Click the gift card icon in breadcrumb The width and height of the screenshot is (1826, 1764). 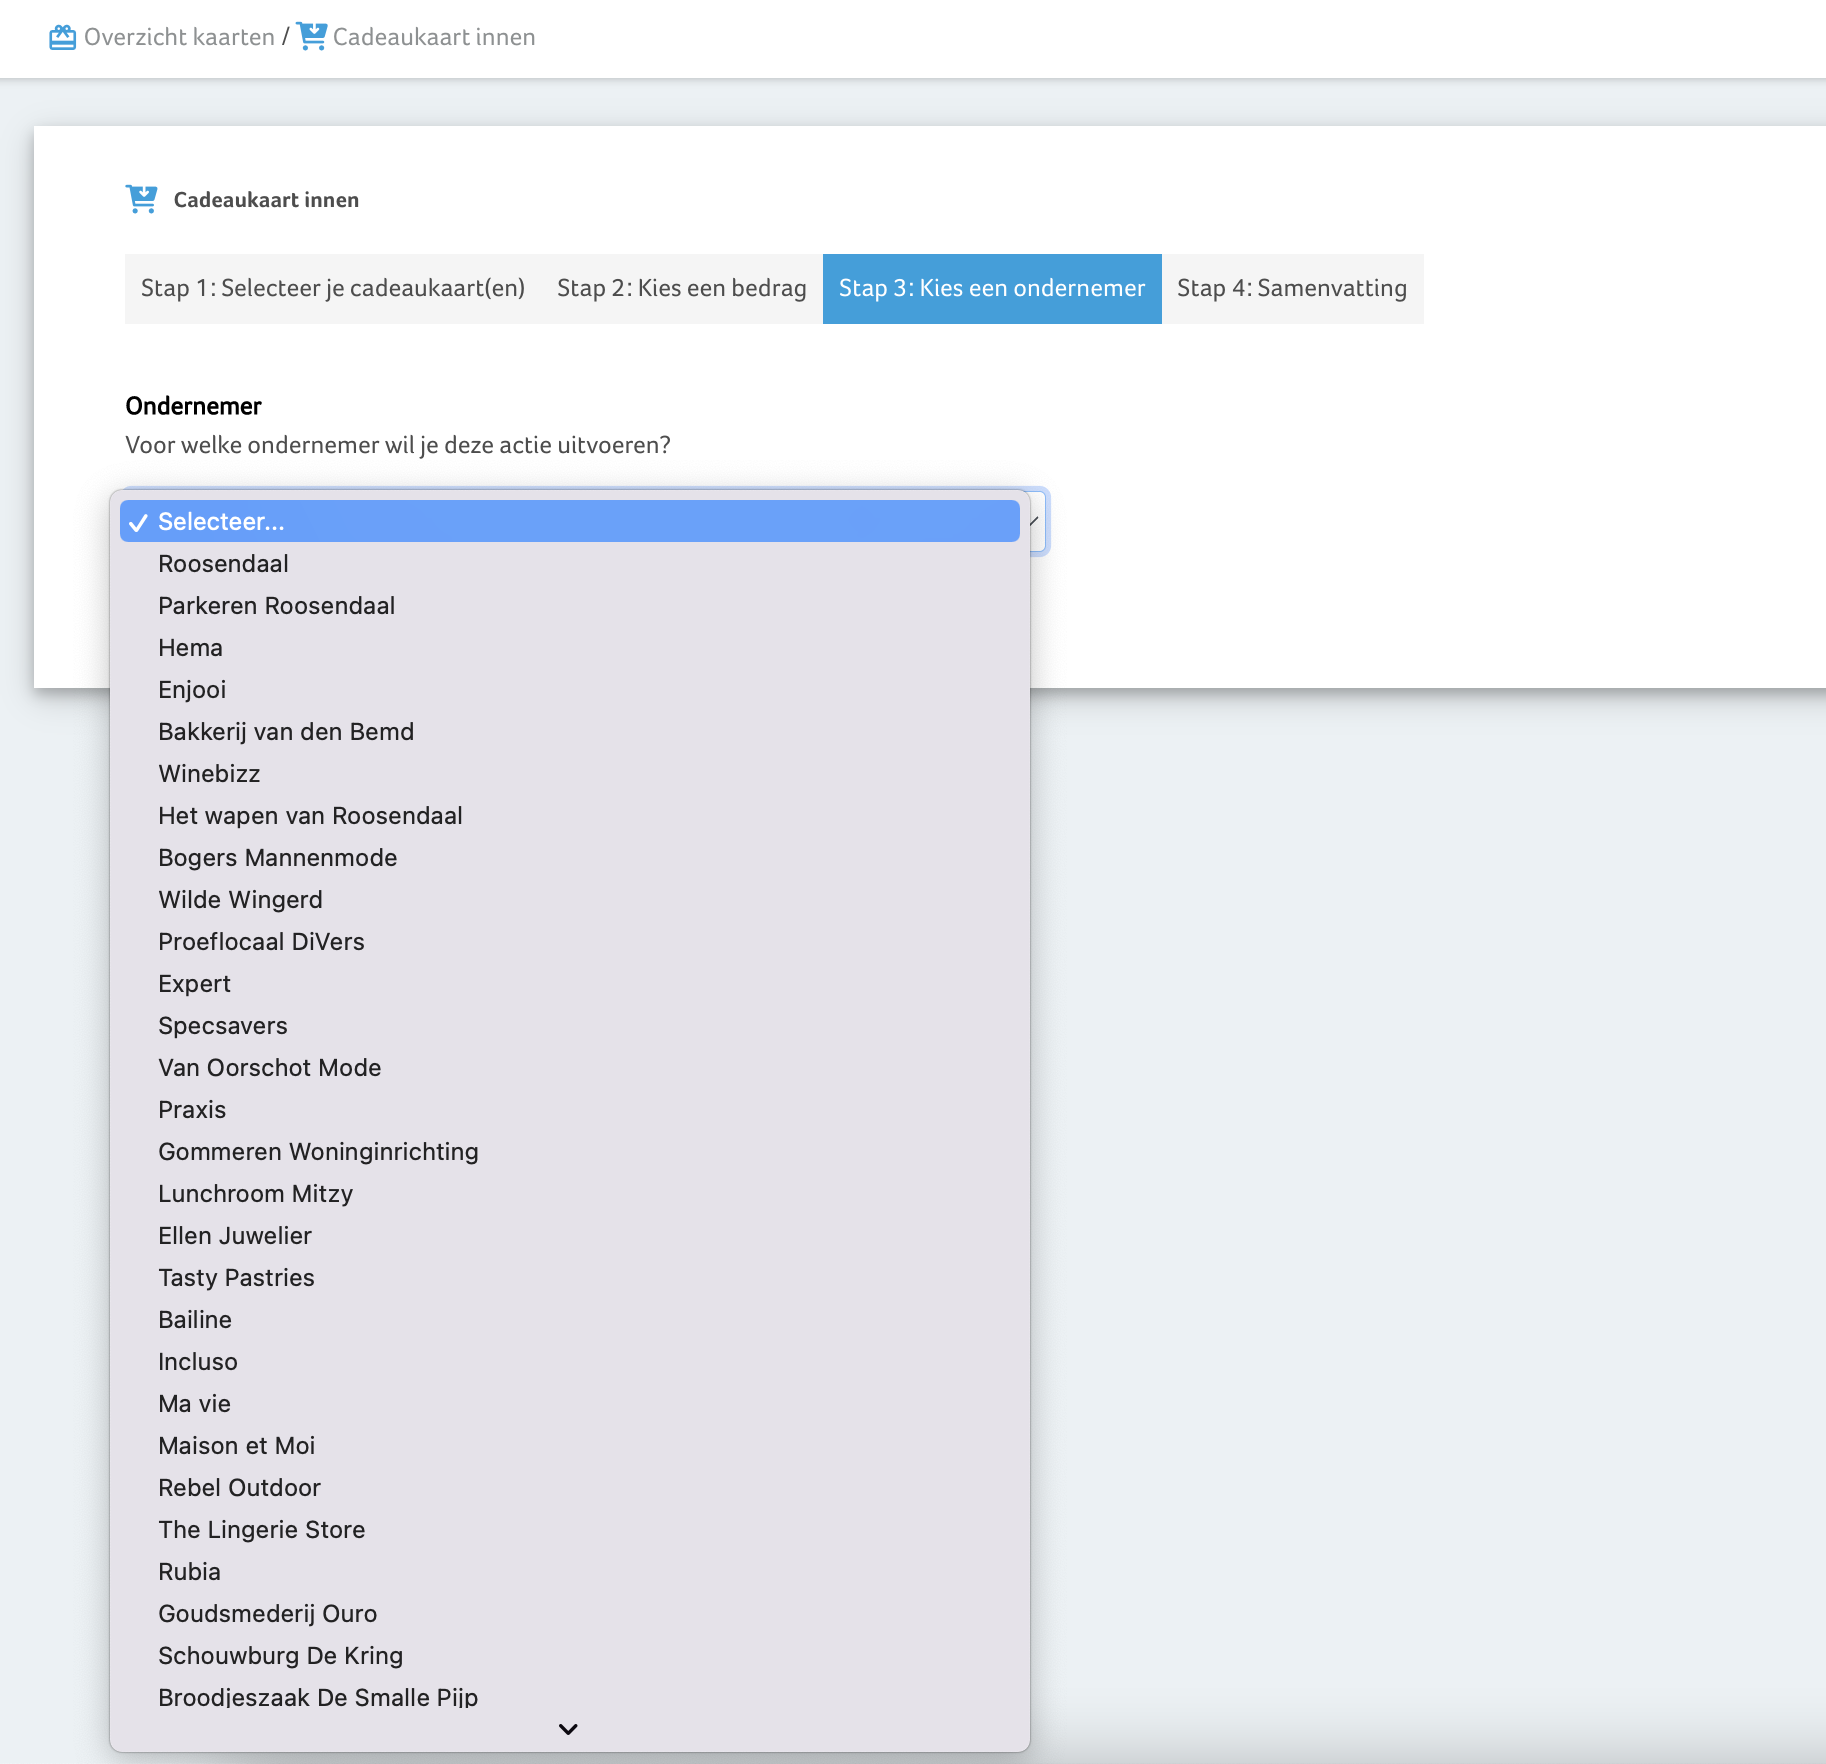[x=62, y=37]
